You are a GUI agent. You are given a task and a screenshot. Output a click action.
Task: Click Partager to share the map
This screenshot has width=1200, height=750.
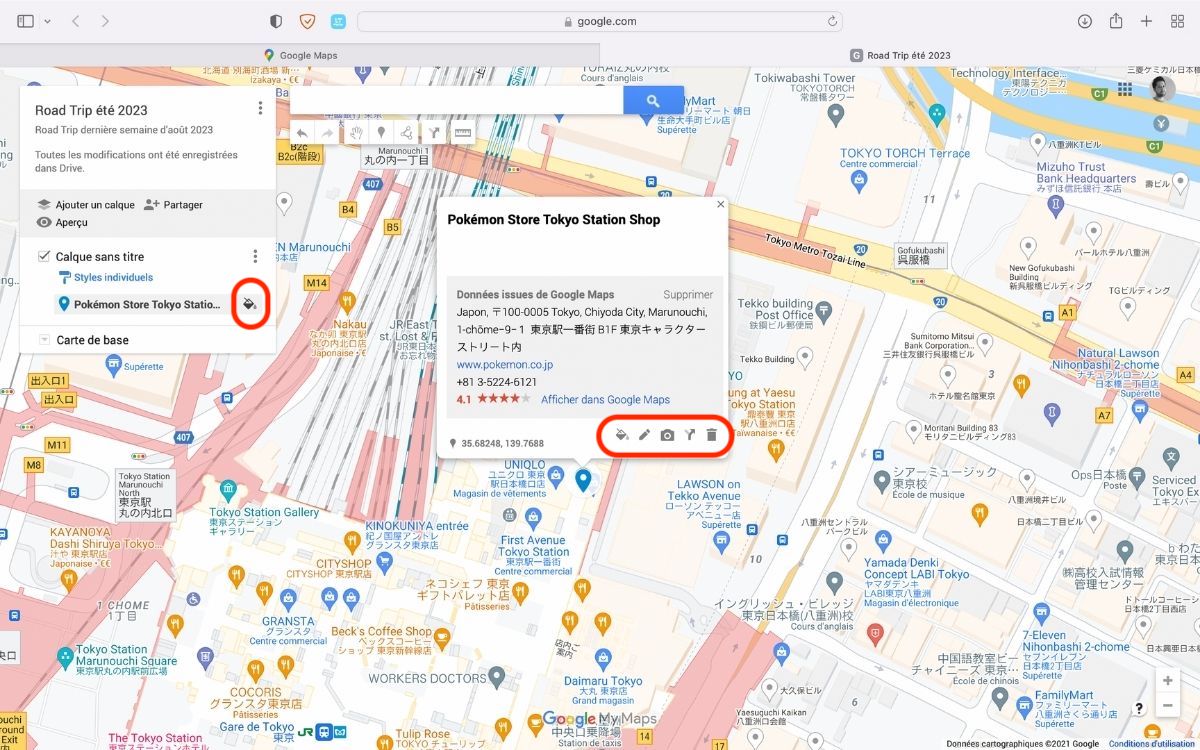[x=173, y=205]
